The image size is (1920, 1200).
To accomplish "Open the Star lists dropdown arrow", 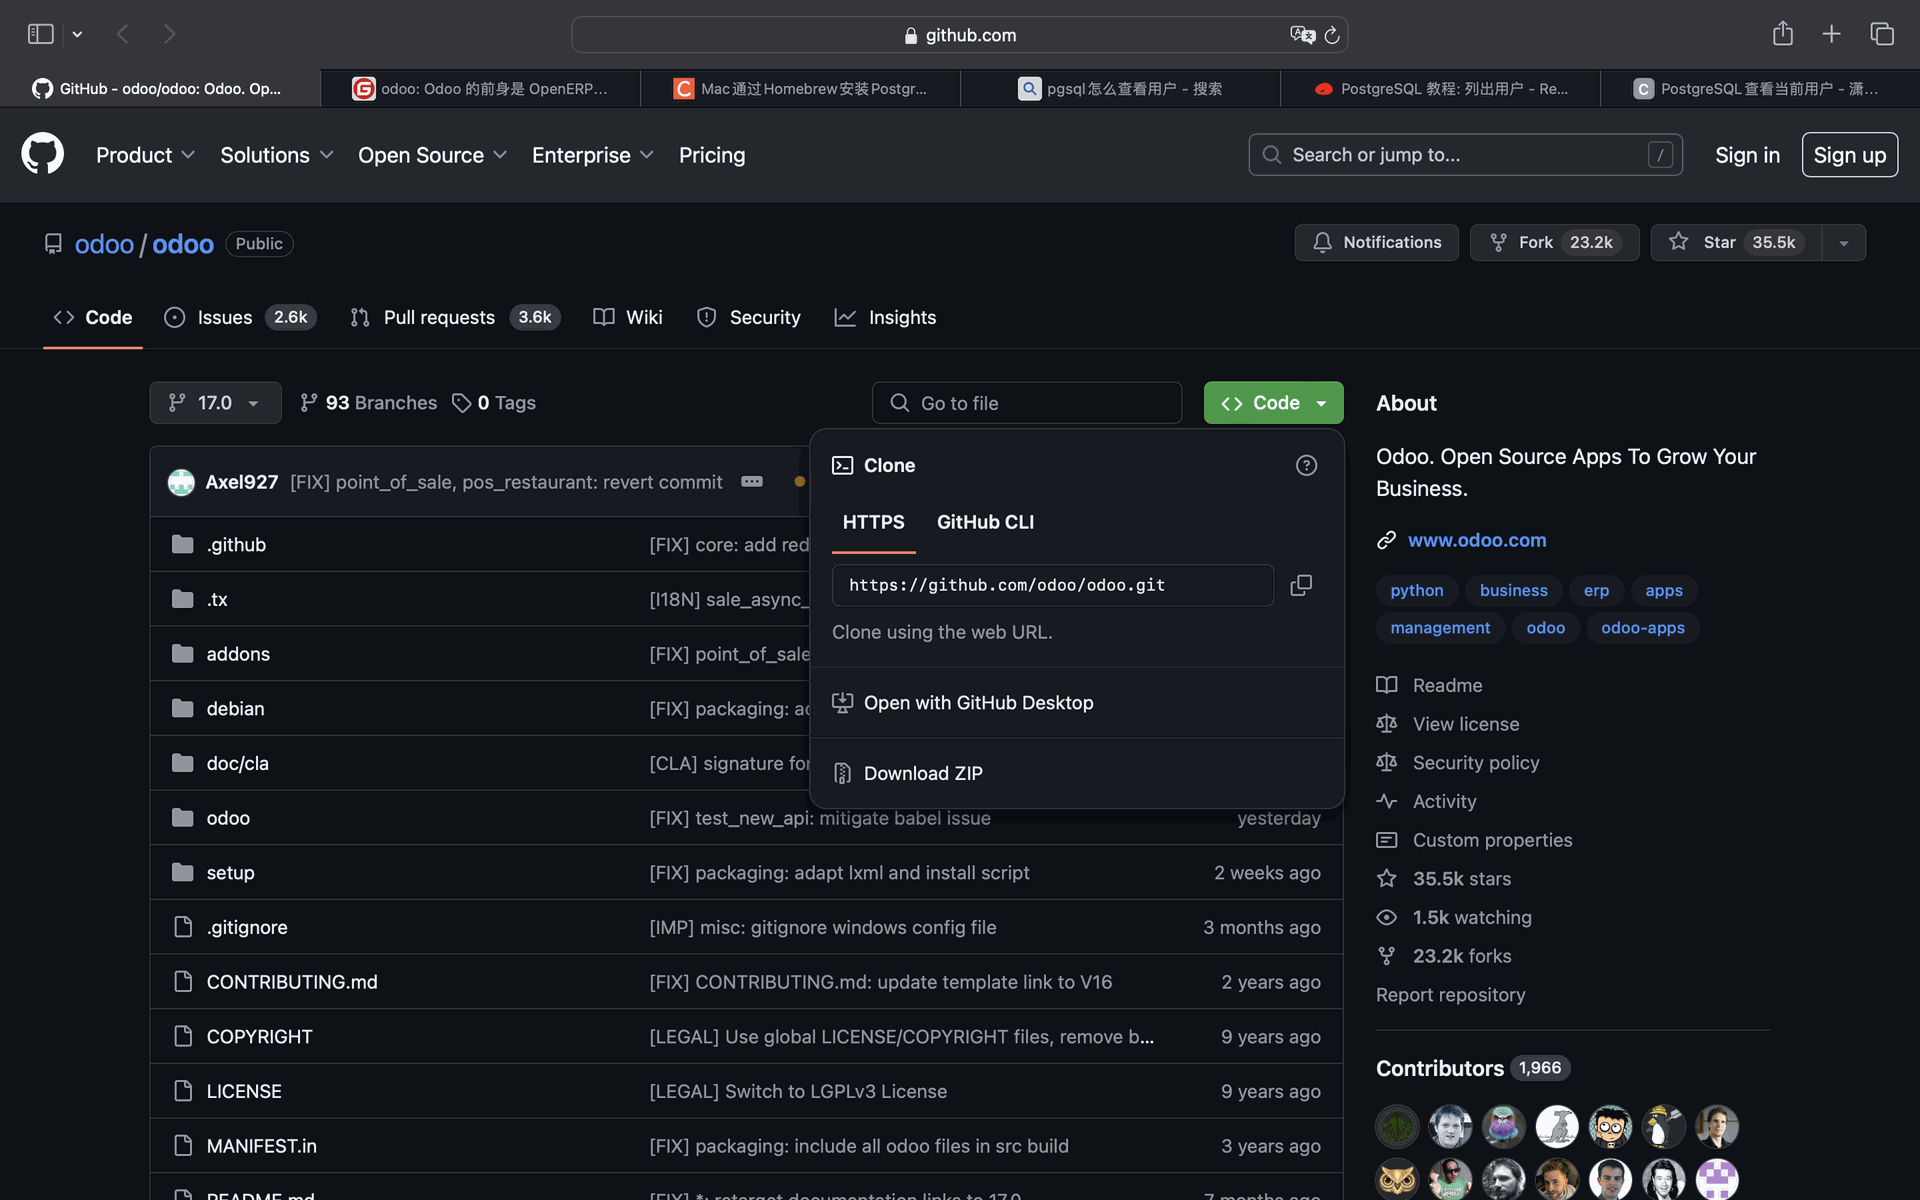I will click(x=1843, y=242).
